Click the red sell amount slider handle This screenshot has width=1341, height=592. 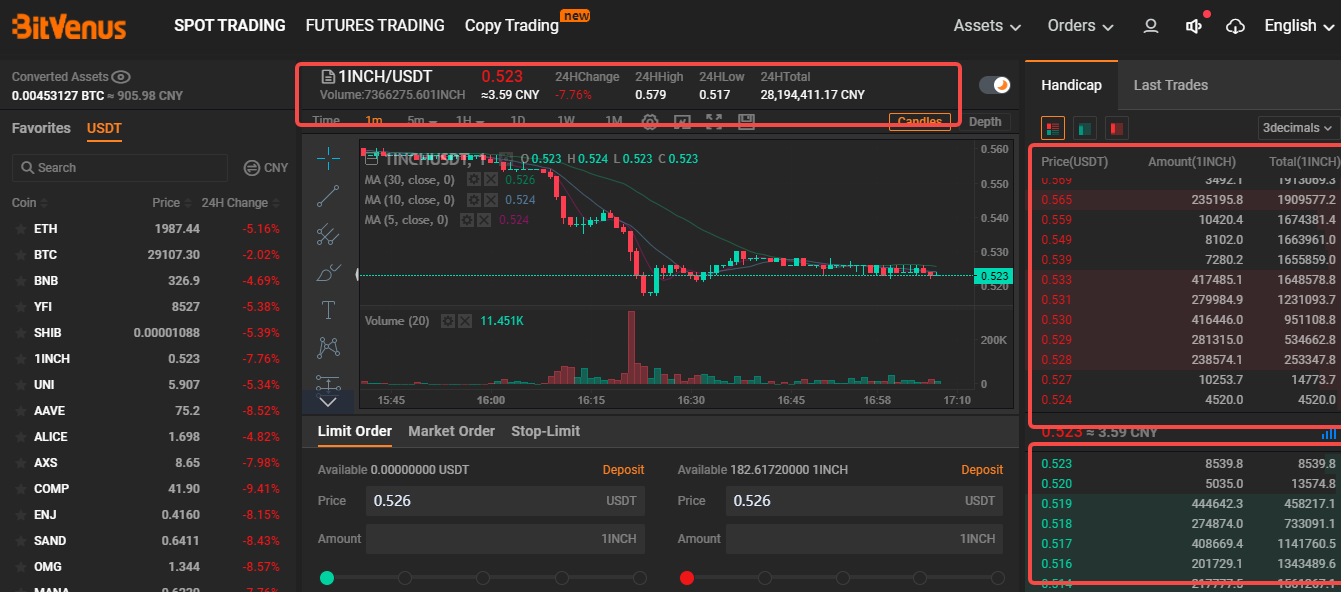pos(687,577)
